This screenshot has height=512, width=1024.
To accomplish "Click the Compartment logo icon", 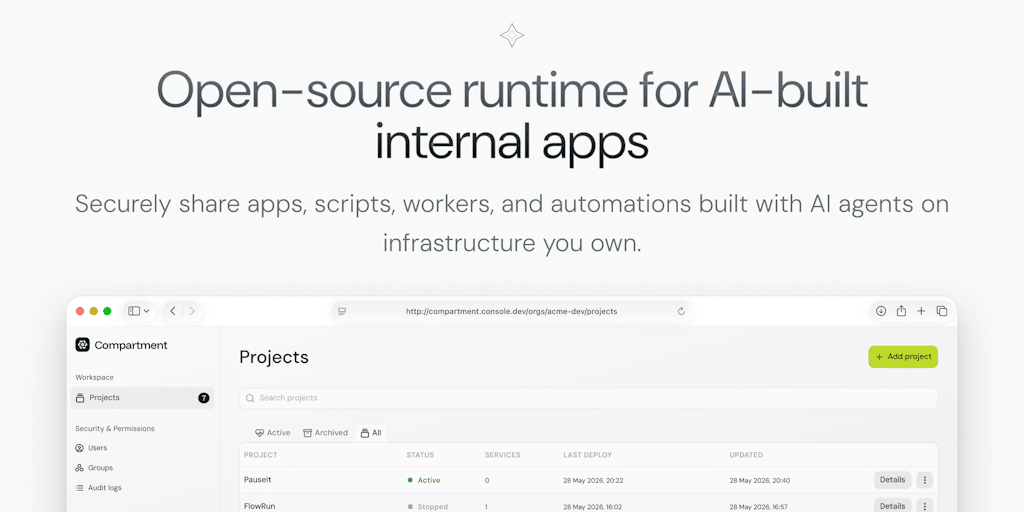I will click(82, 345).
